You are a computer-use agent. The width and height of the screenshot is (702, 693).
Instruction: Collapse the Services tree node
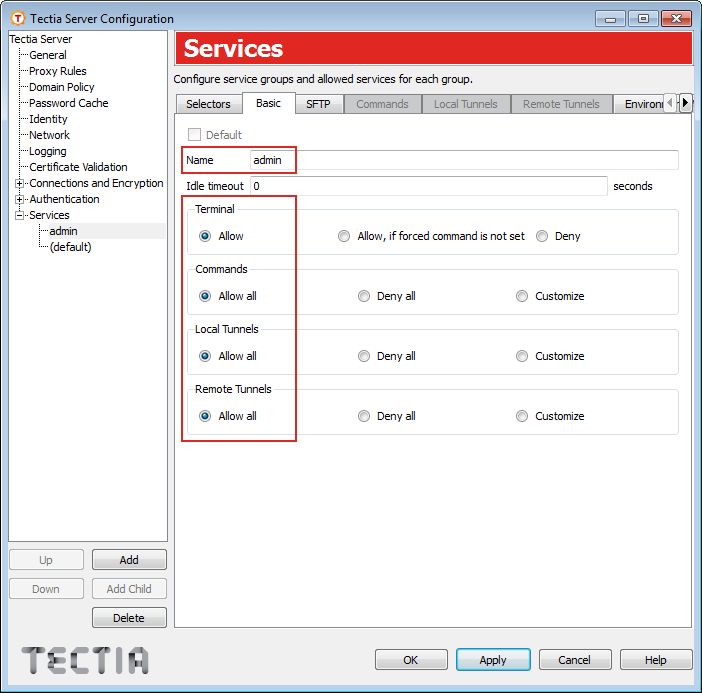[19, 215]
